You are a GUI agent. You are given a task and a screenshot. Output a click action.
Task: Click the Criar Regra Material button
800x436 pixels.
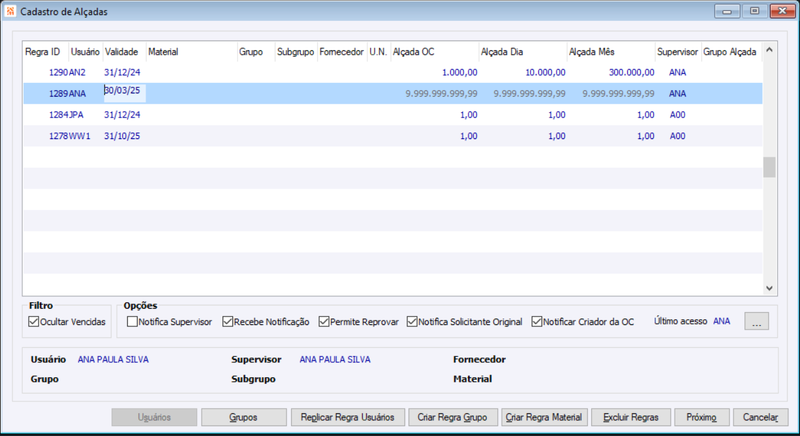coord(544,417)
